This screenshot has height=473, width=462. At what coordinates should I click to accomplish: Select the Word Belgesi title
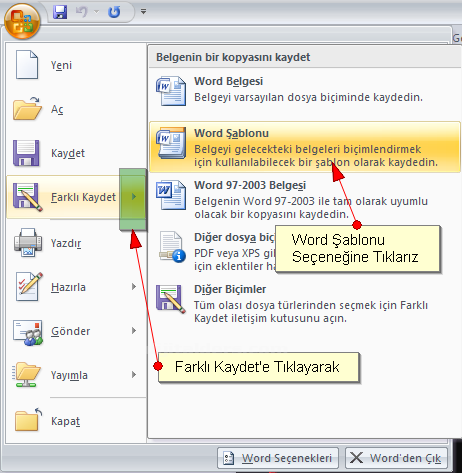coord(229,81)
